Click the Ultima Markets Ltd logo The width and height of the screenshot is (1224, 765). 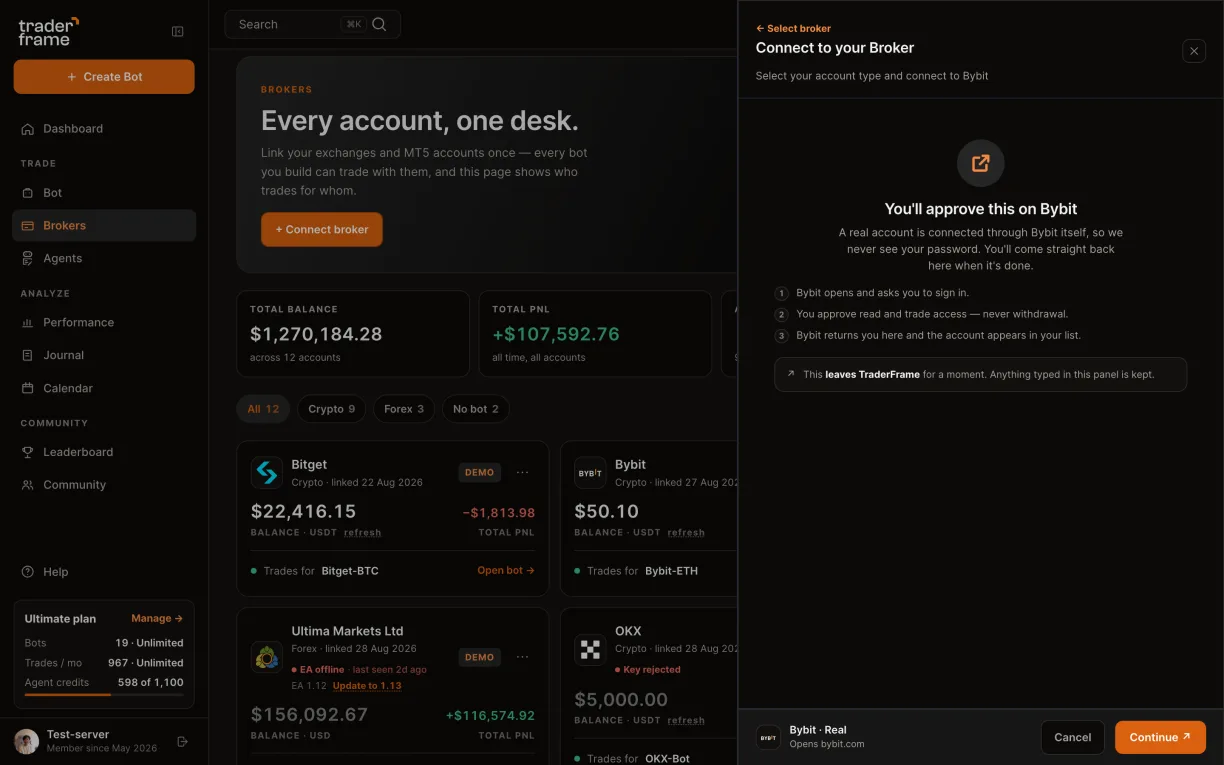point(267,657)
